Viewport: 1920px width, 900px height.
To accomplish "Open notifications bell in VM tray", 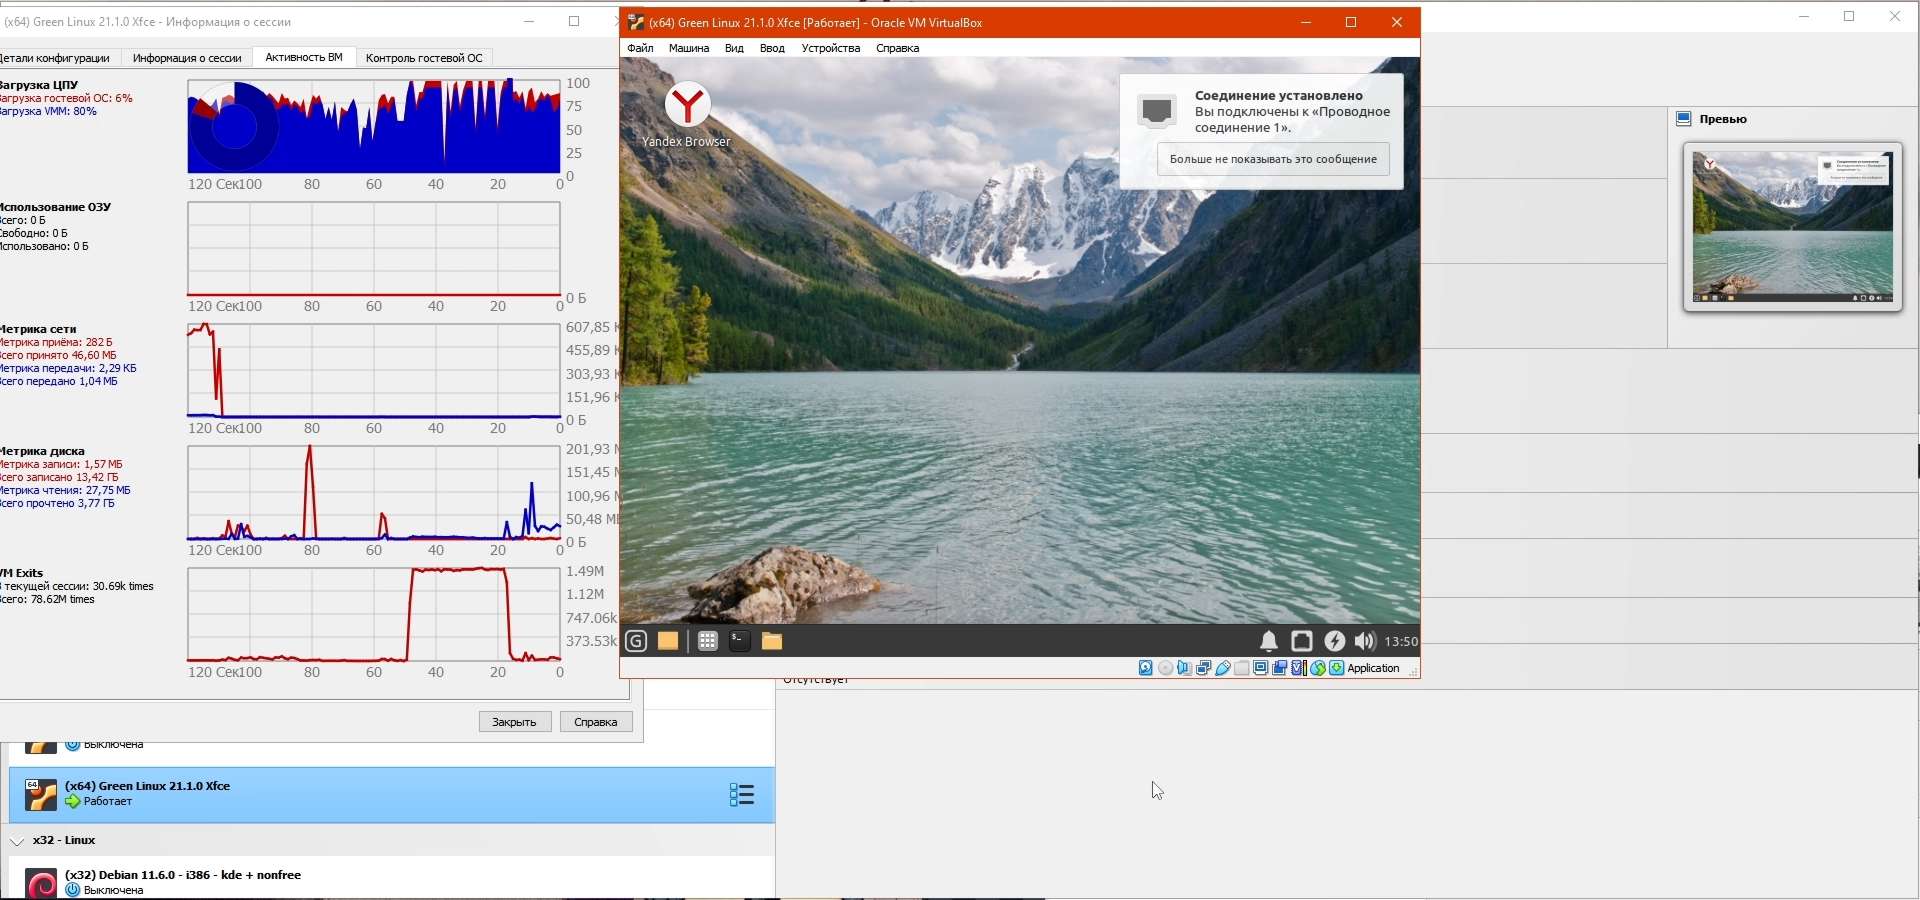I will (1268, 642).
